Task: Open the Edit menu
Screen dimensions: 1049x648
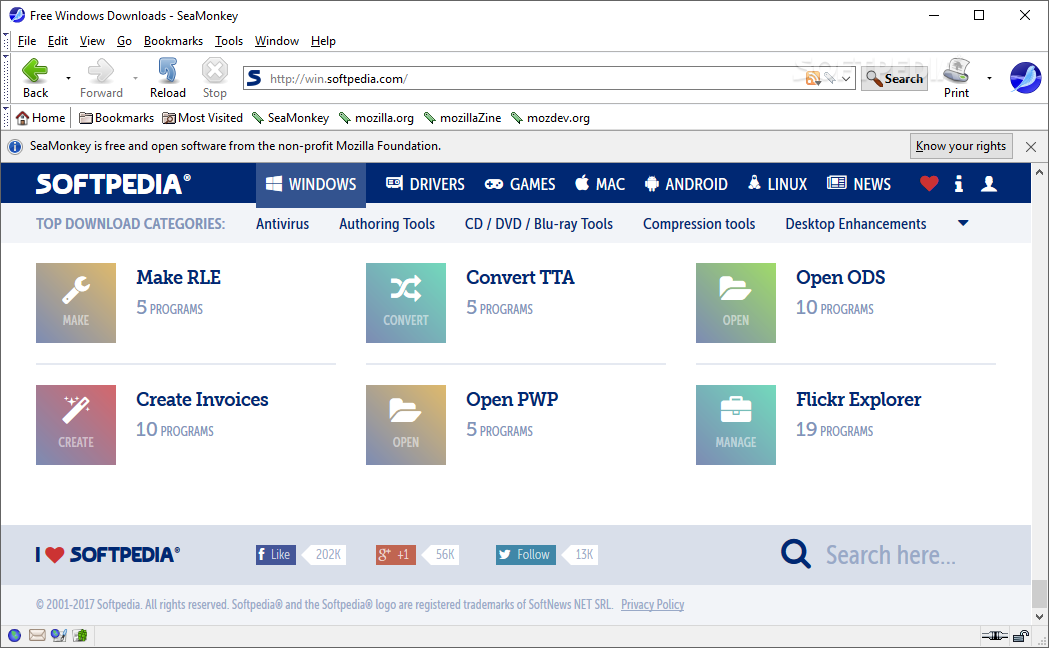Action: tap(58, 41)
